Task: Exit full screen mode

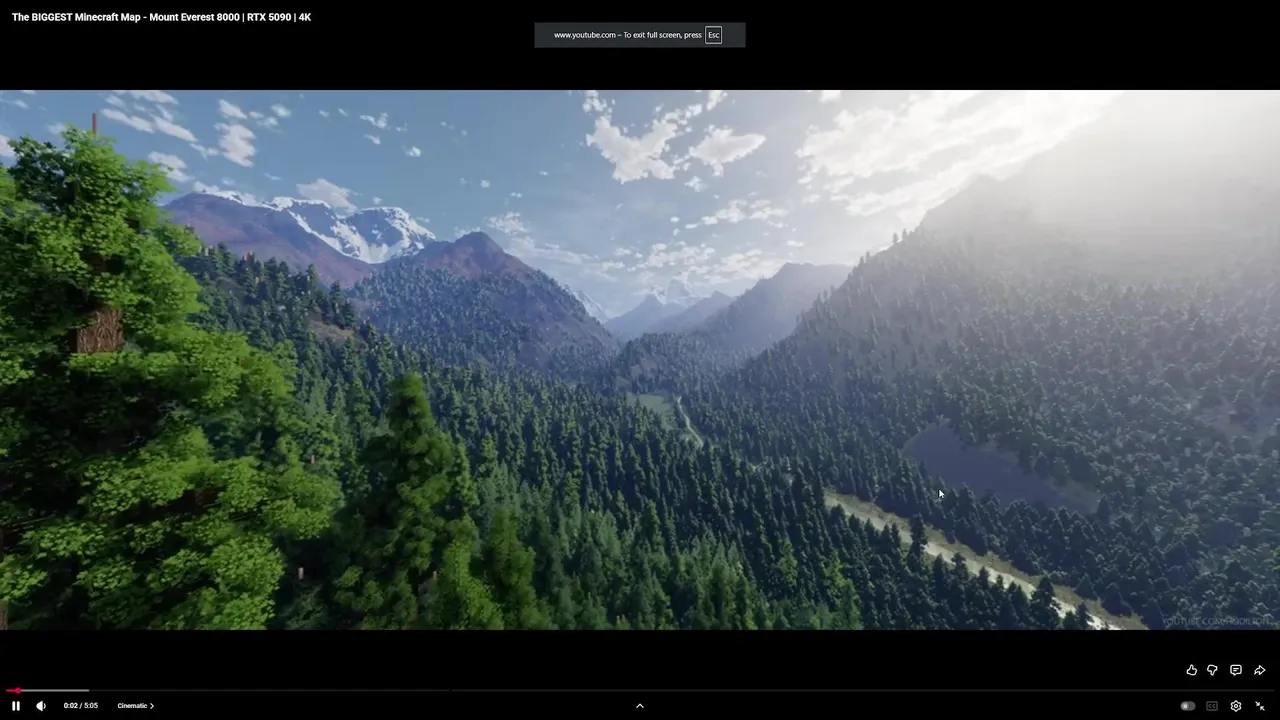Action: [x=1260, y=706]
